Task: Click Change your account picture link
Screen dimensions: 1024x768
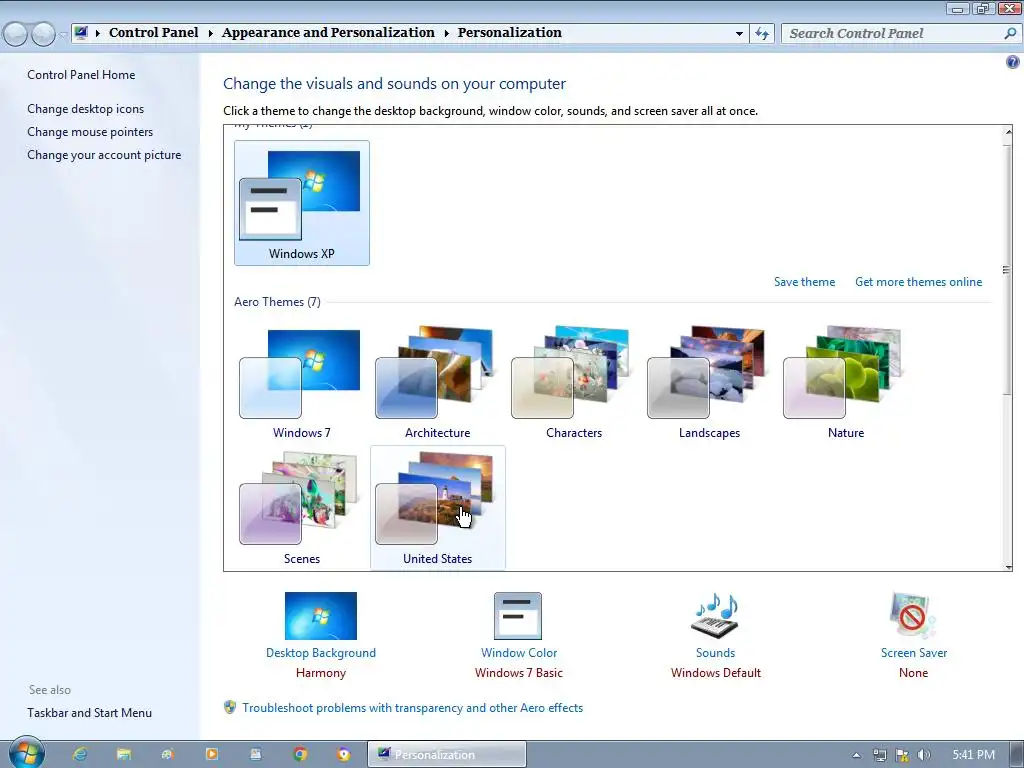Action: tap(104, 155)
